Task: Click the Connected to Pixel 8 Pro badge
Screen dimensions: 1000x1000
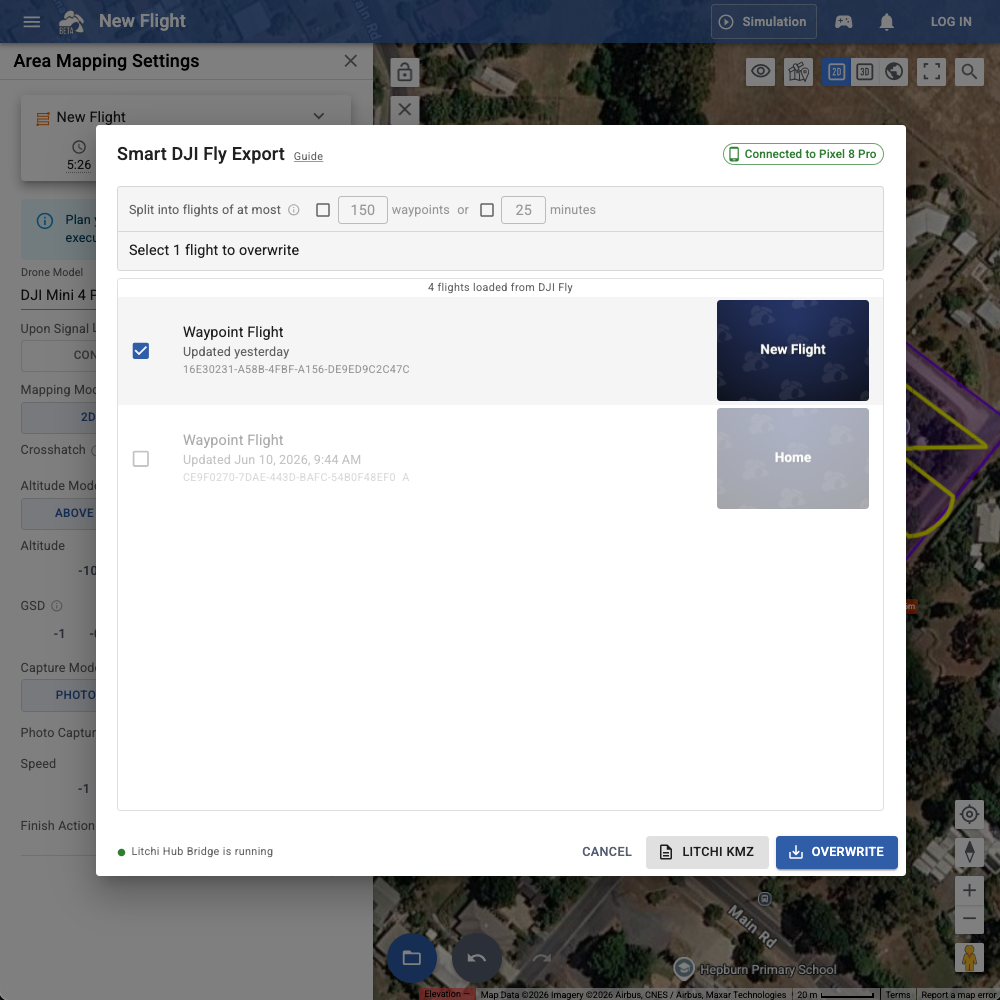Action: (x=803, y=154)
